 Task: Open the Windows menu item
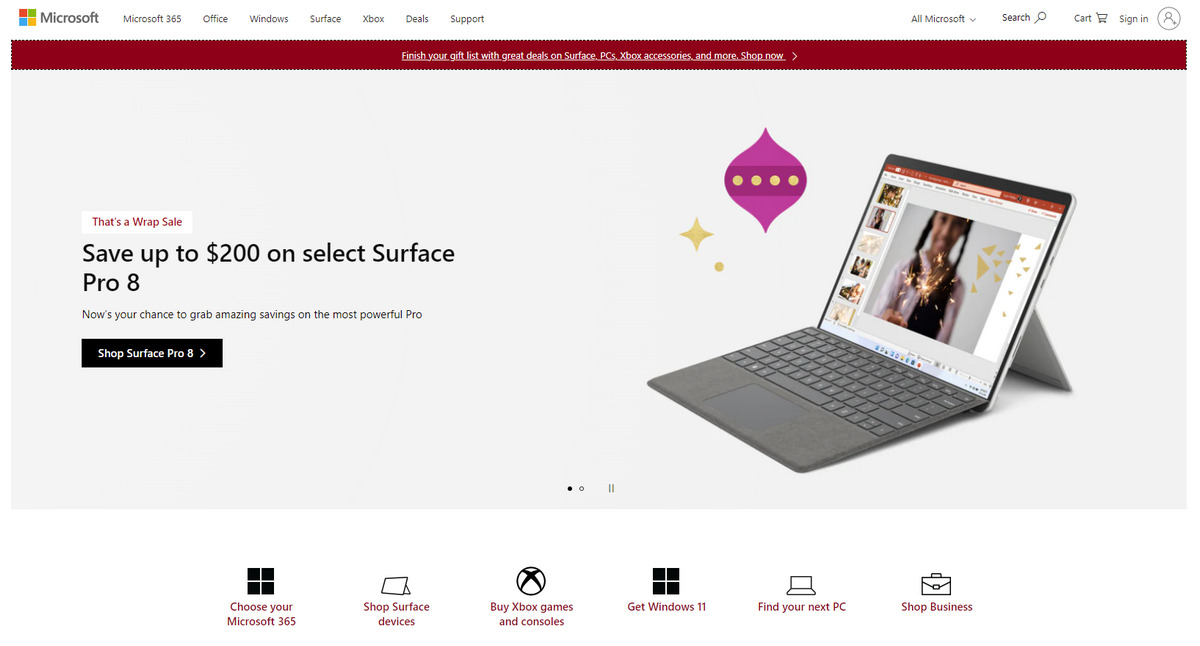click(x=269, y=19)
